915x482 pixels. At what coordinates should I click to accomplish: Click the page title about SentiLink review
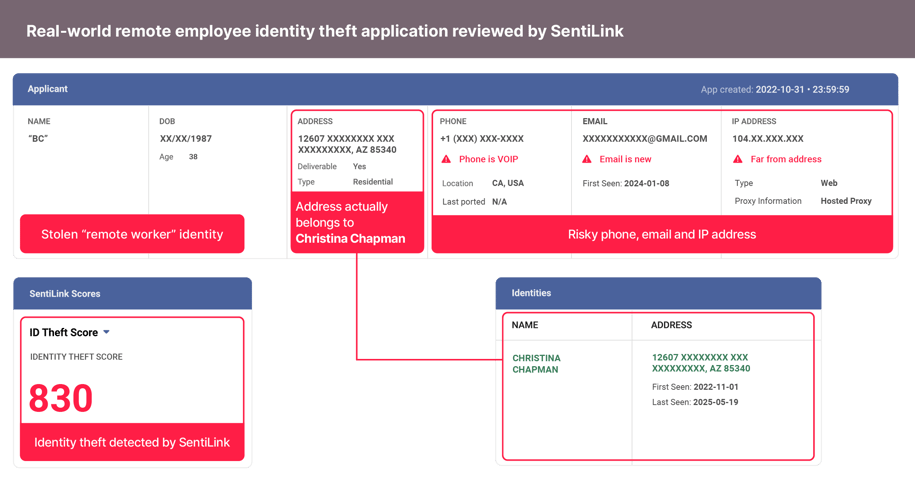(x=325, y=31)
